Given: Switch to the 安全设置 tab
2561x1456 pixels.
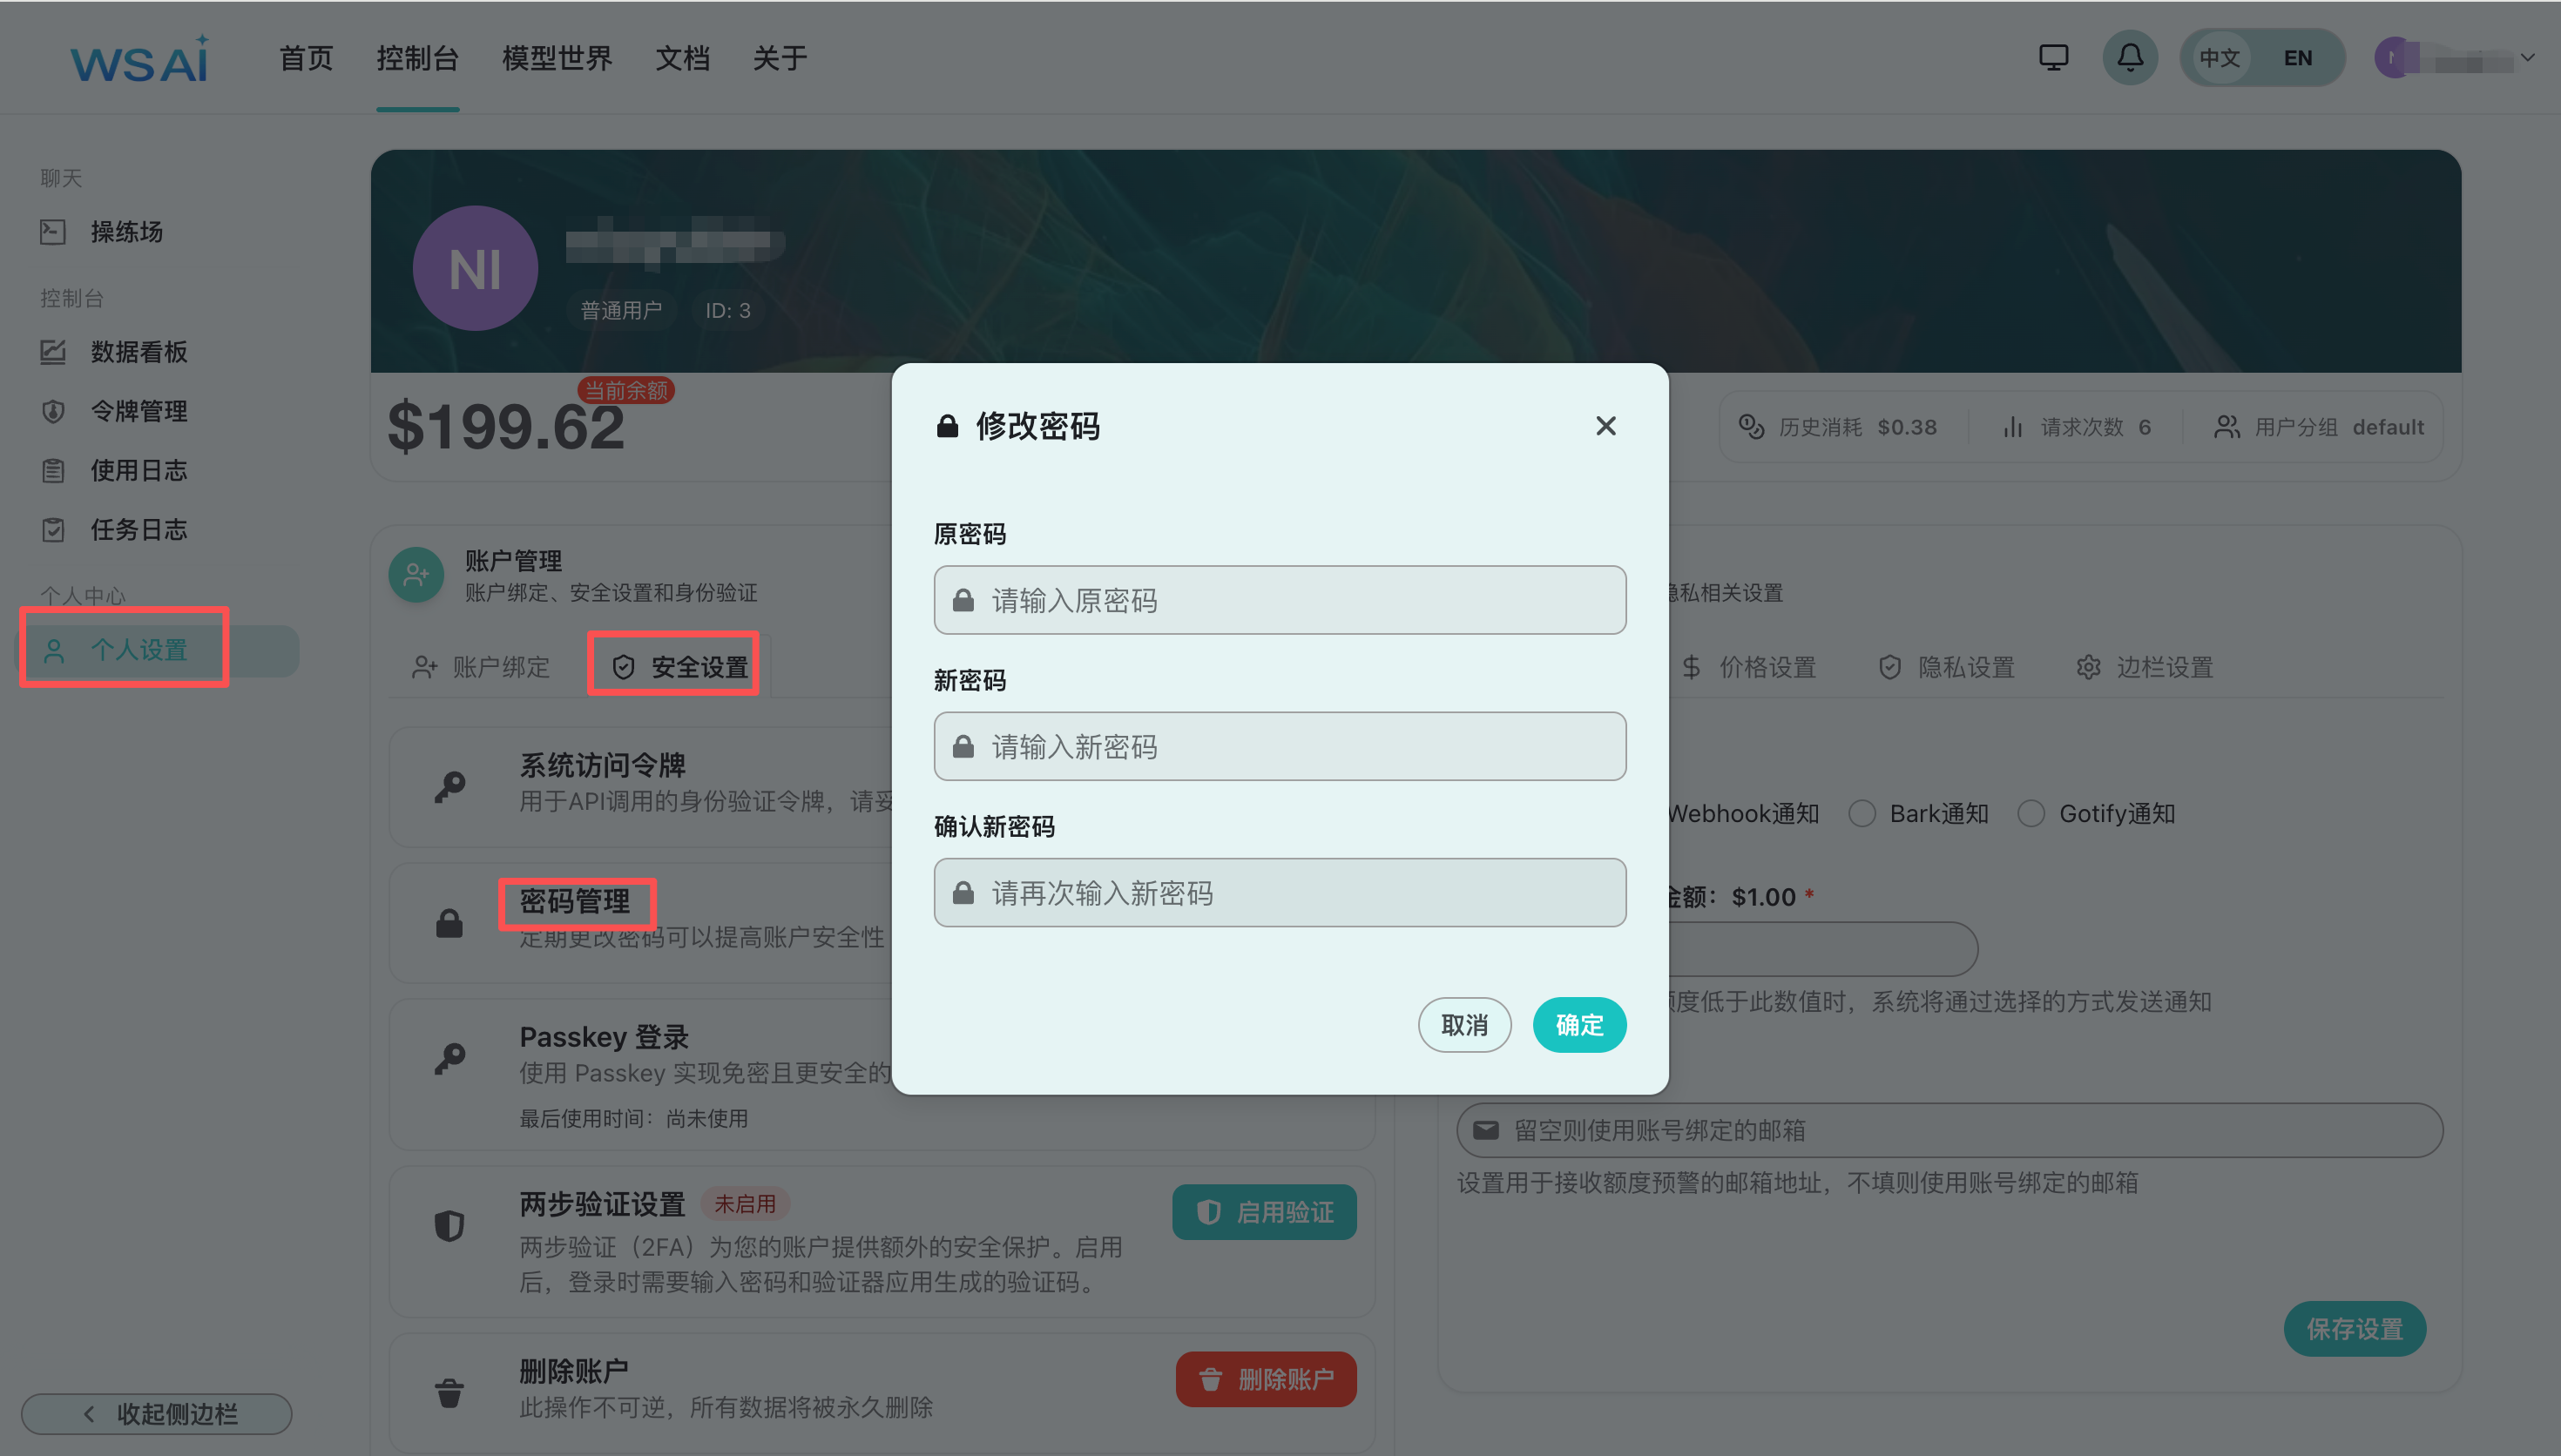Looking at the screenshot, I should (x=681, y=667).
